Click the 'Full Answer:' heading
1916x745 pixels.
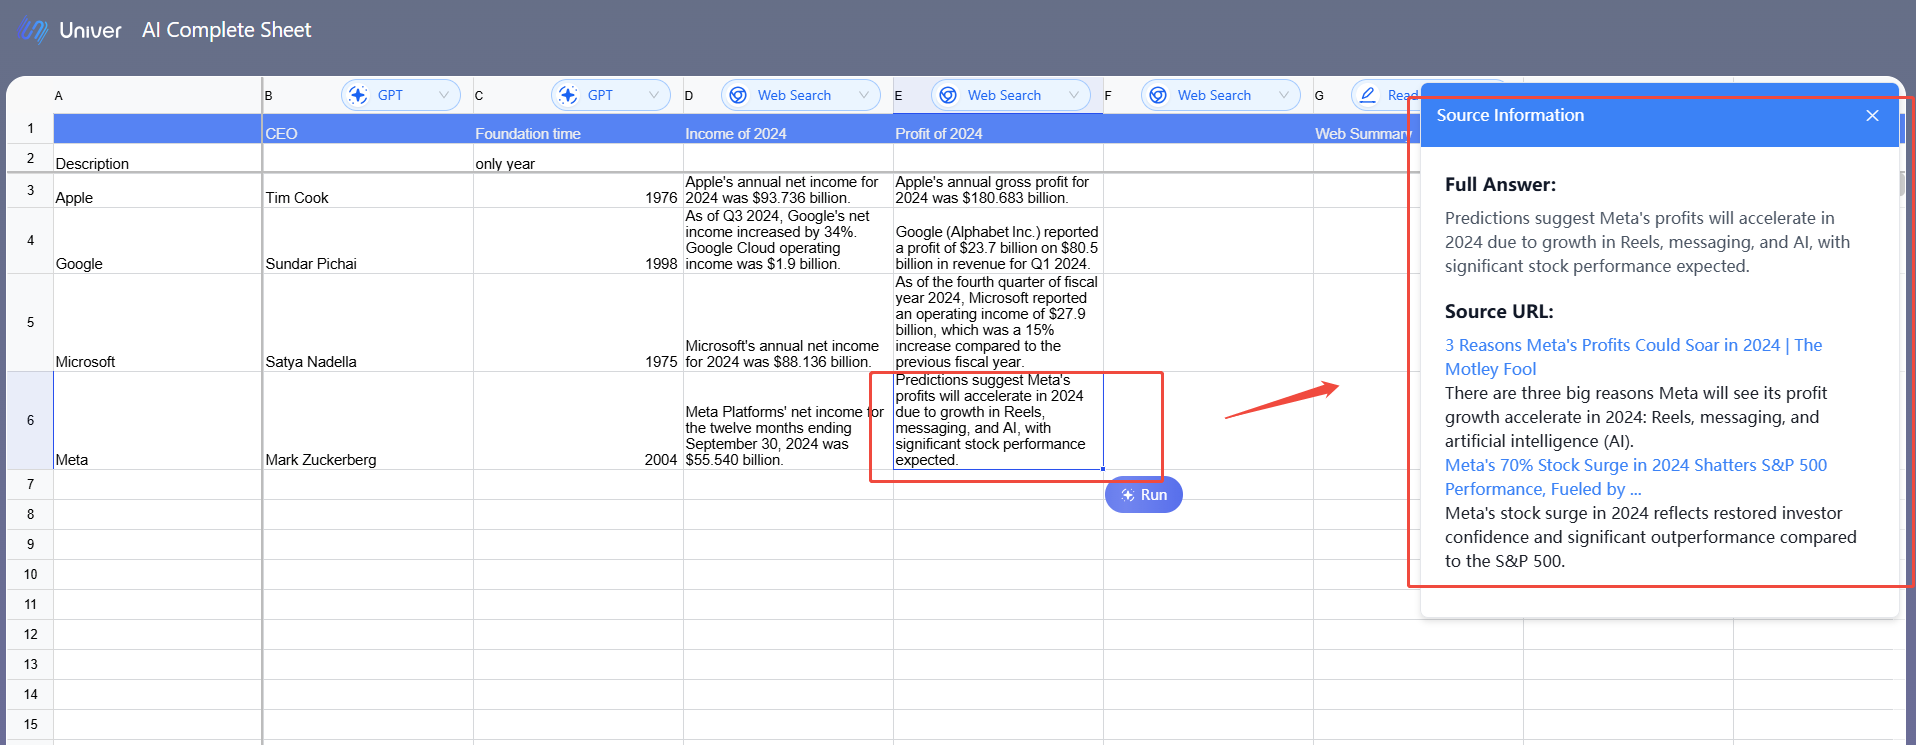(x=1500, y=185)
